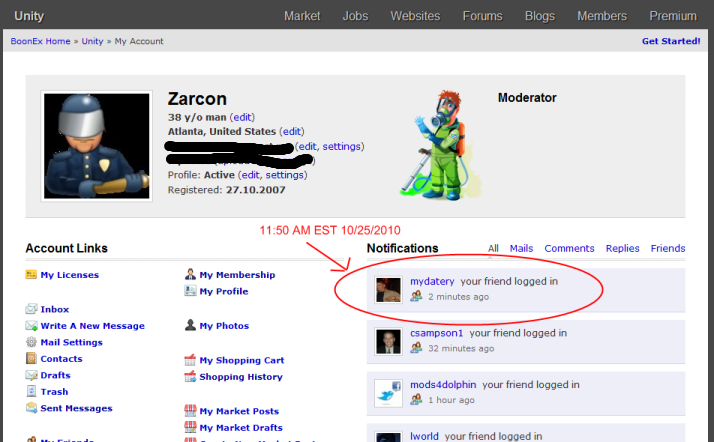Click the Get Started! link
Image resolution: width=714 pixels, height=442 pixels.
click(x=671, y=41)
